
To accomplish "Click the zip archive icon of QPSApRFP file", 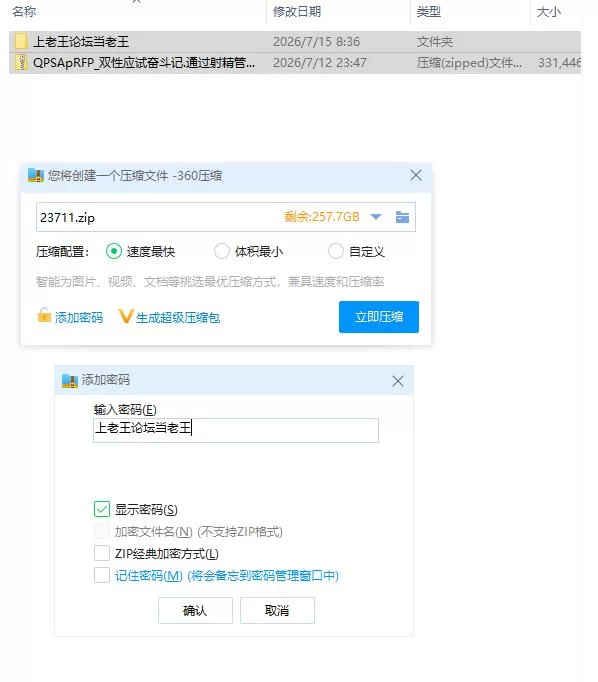I will (x=21, y=62).
